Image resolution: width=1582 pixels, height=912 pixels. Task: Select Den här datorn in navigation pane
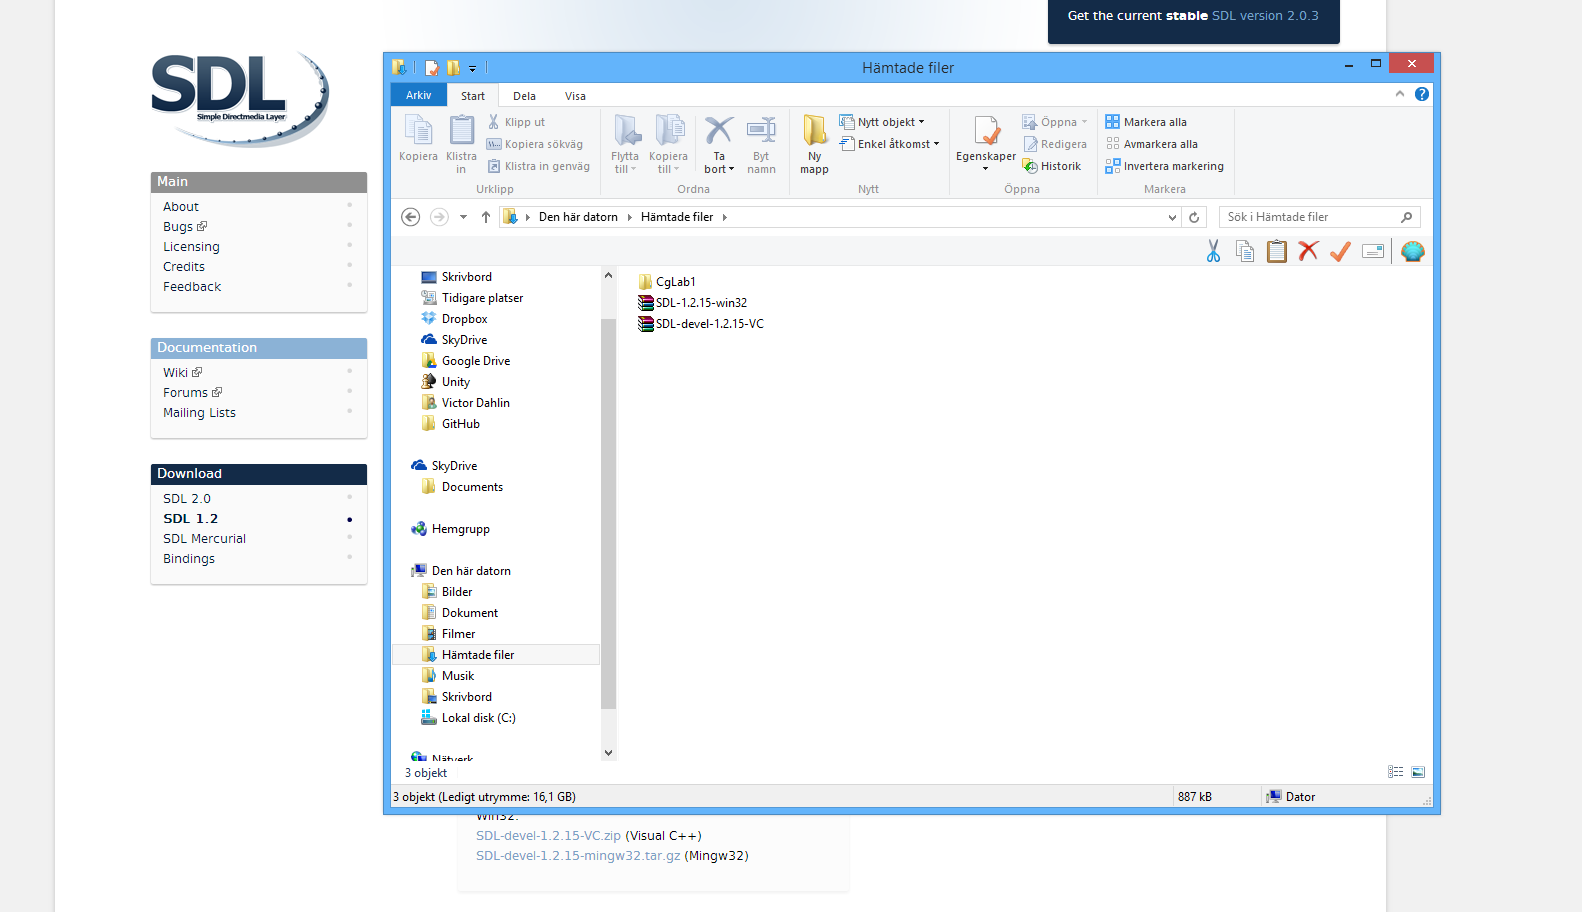coord(470,571)
